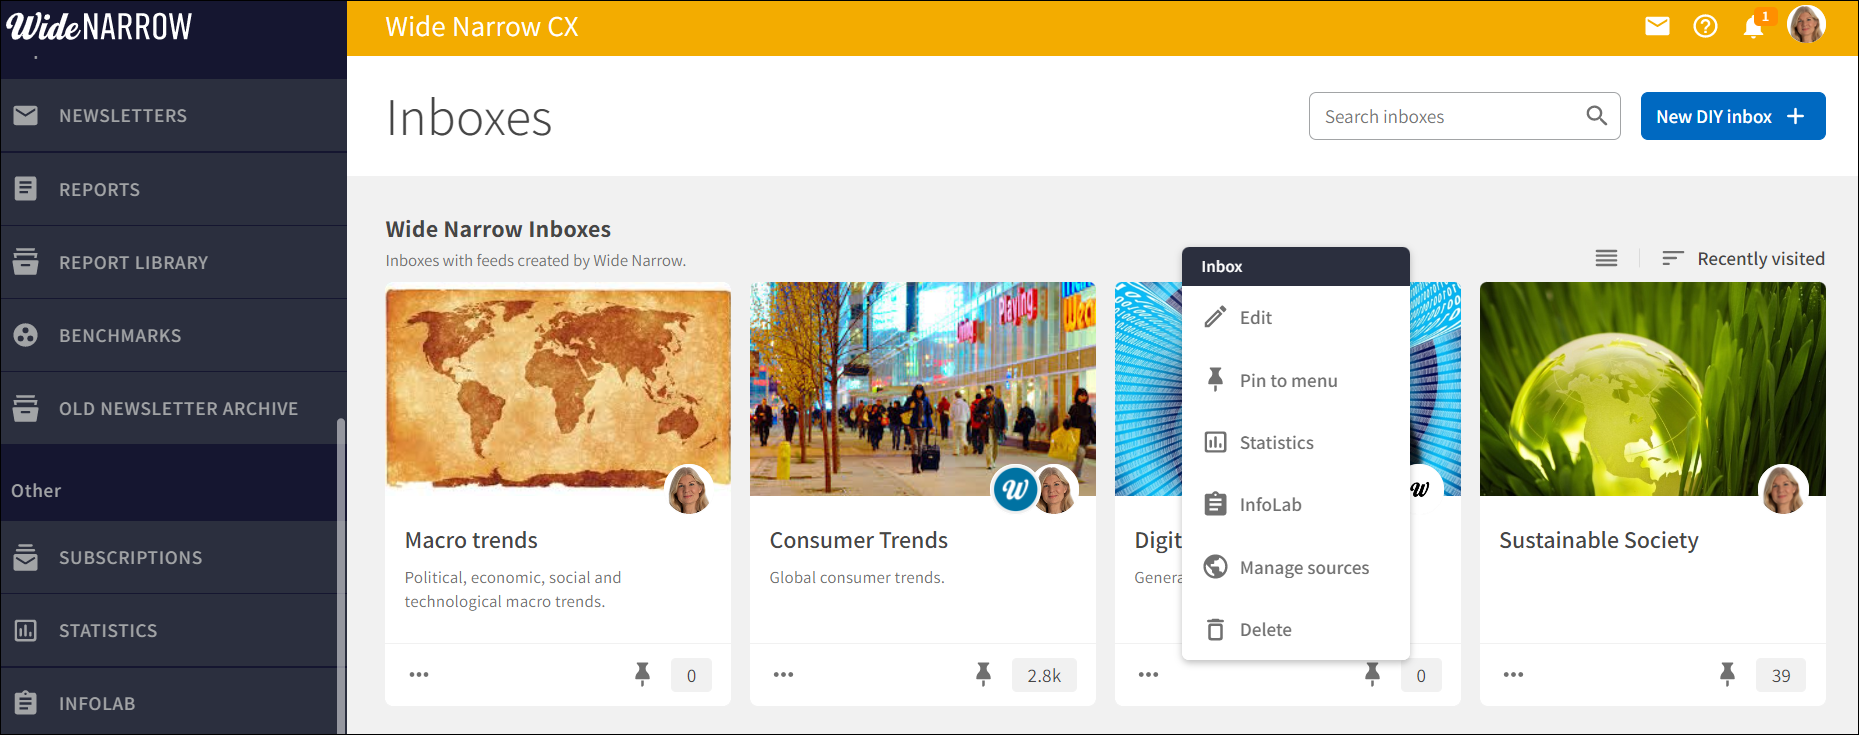Viewport: 1859px width, 735px height.
Task: Toggle pin on the Digit inbox card
Action: (x=1373, y=675)
